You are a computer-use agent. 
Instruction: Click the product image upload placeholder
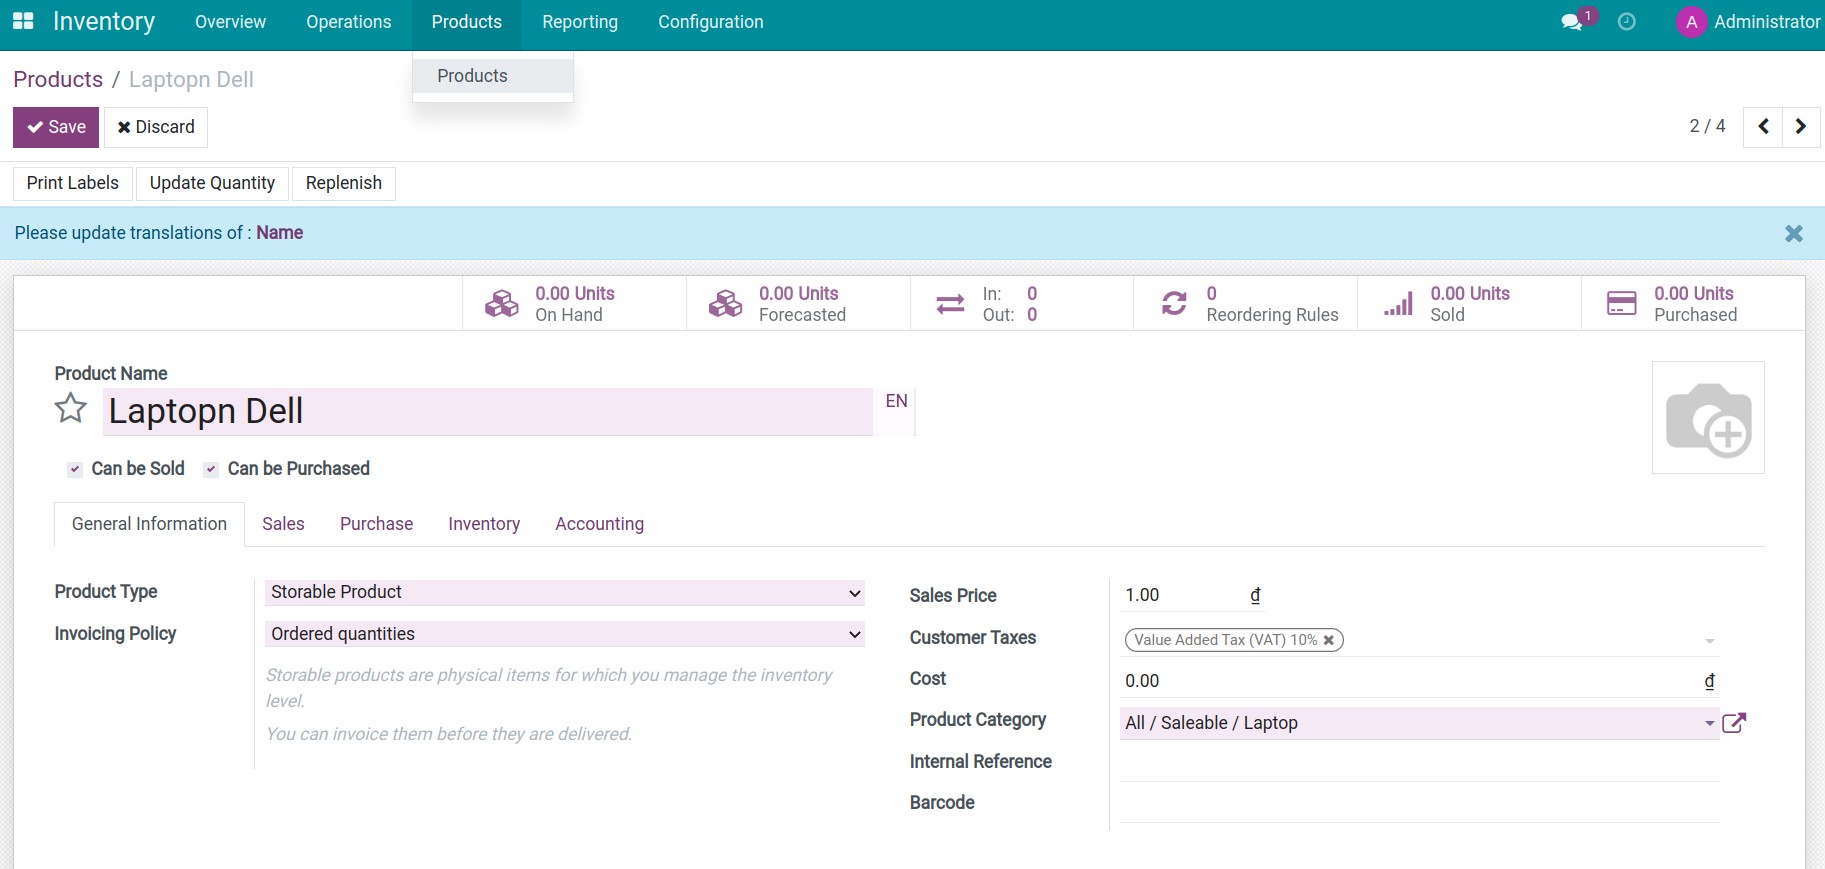click(1708, 418)
